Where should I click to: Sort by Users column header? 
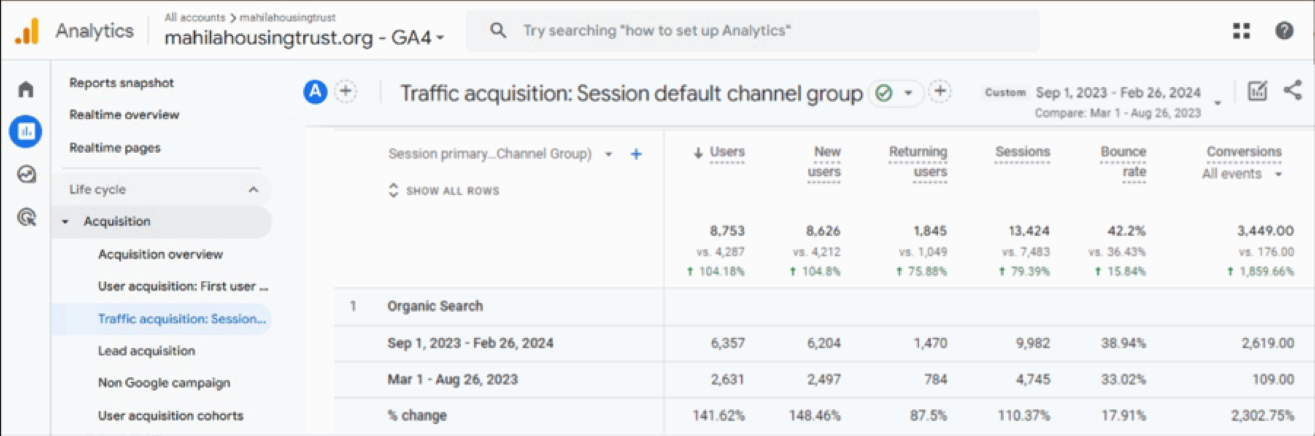(727, 152)
